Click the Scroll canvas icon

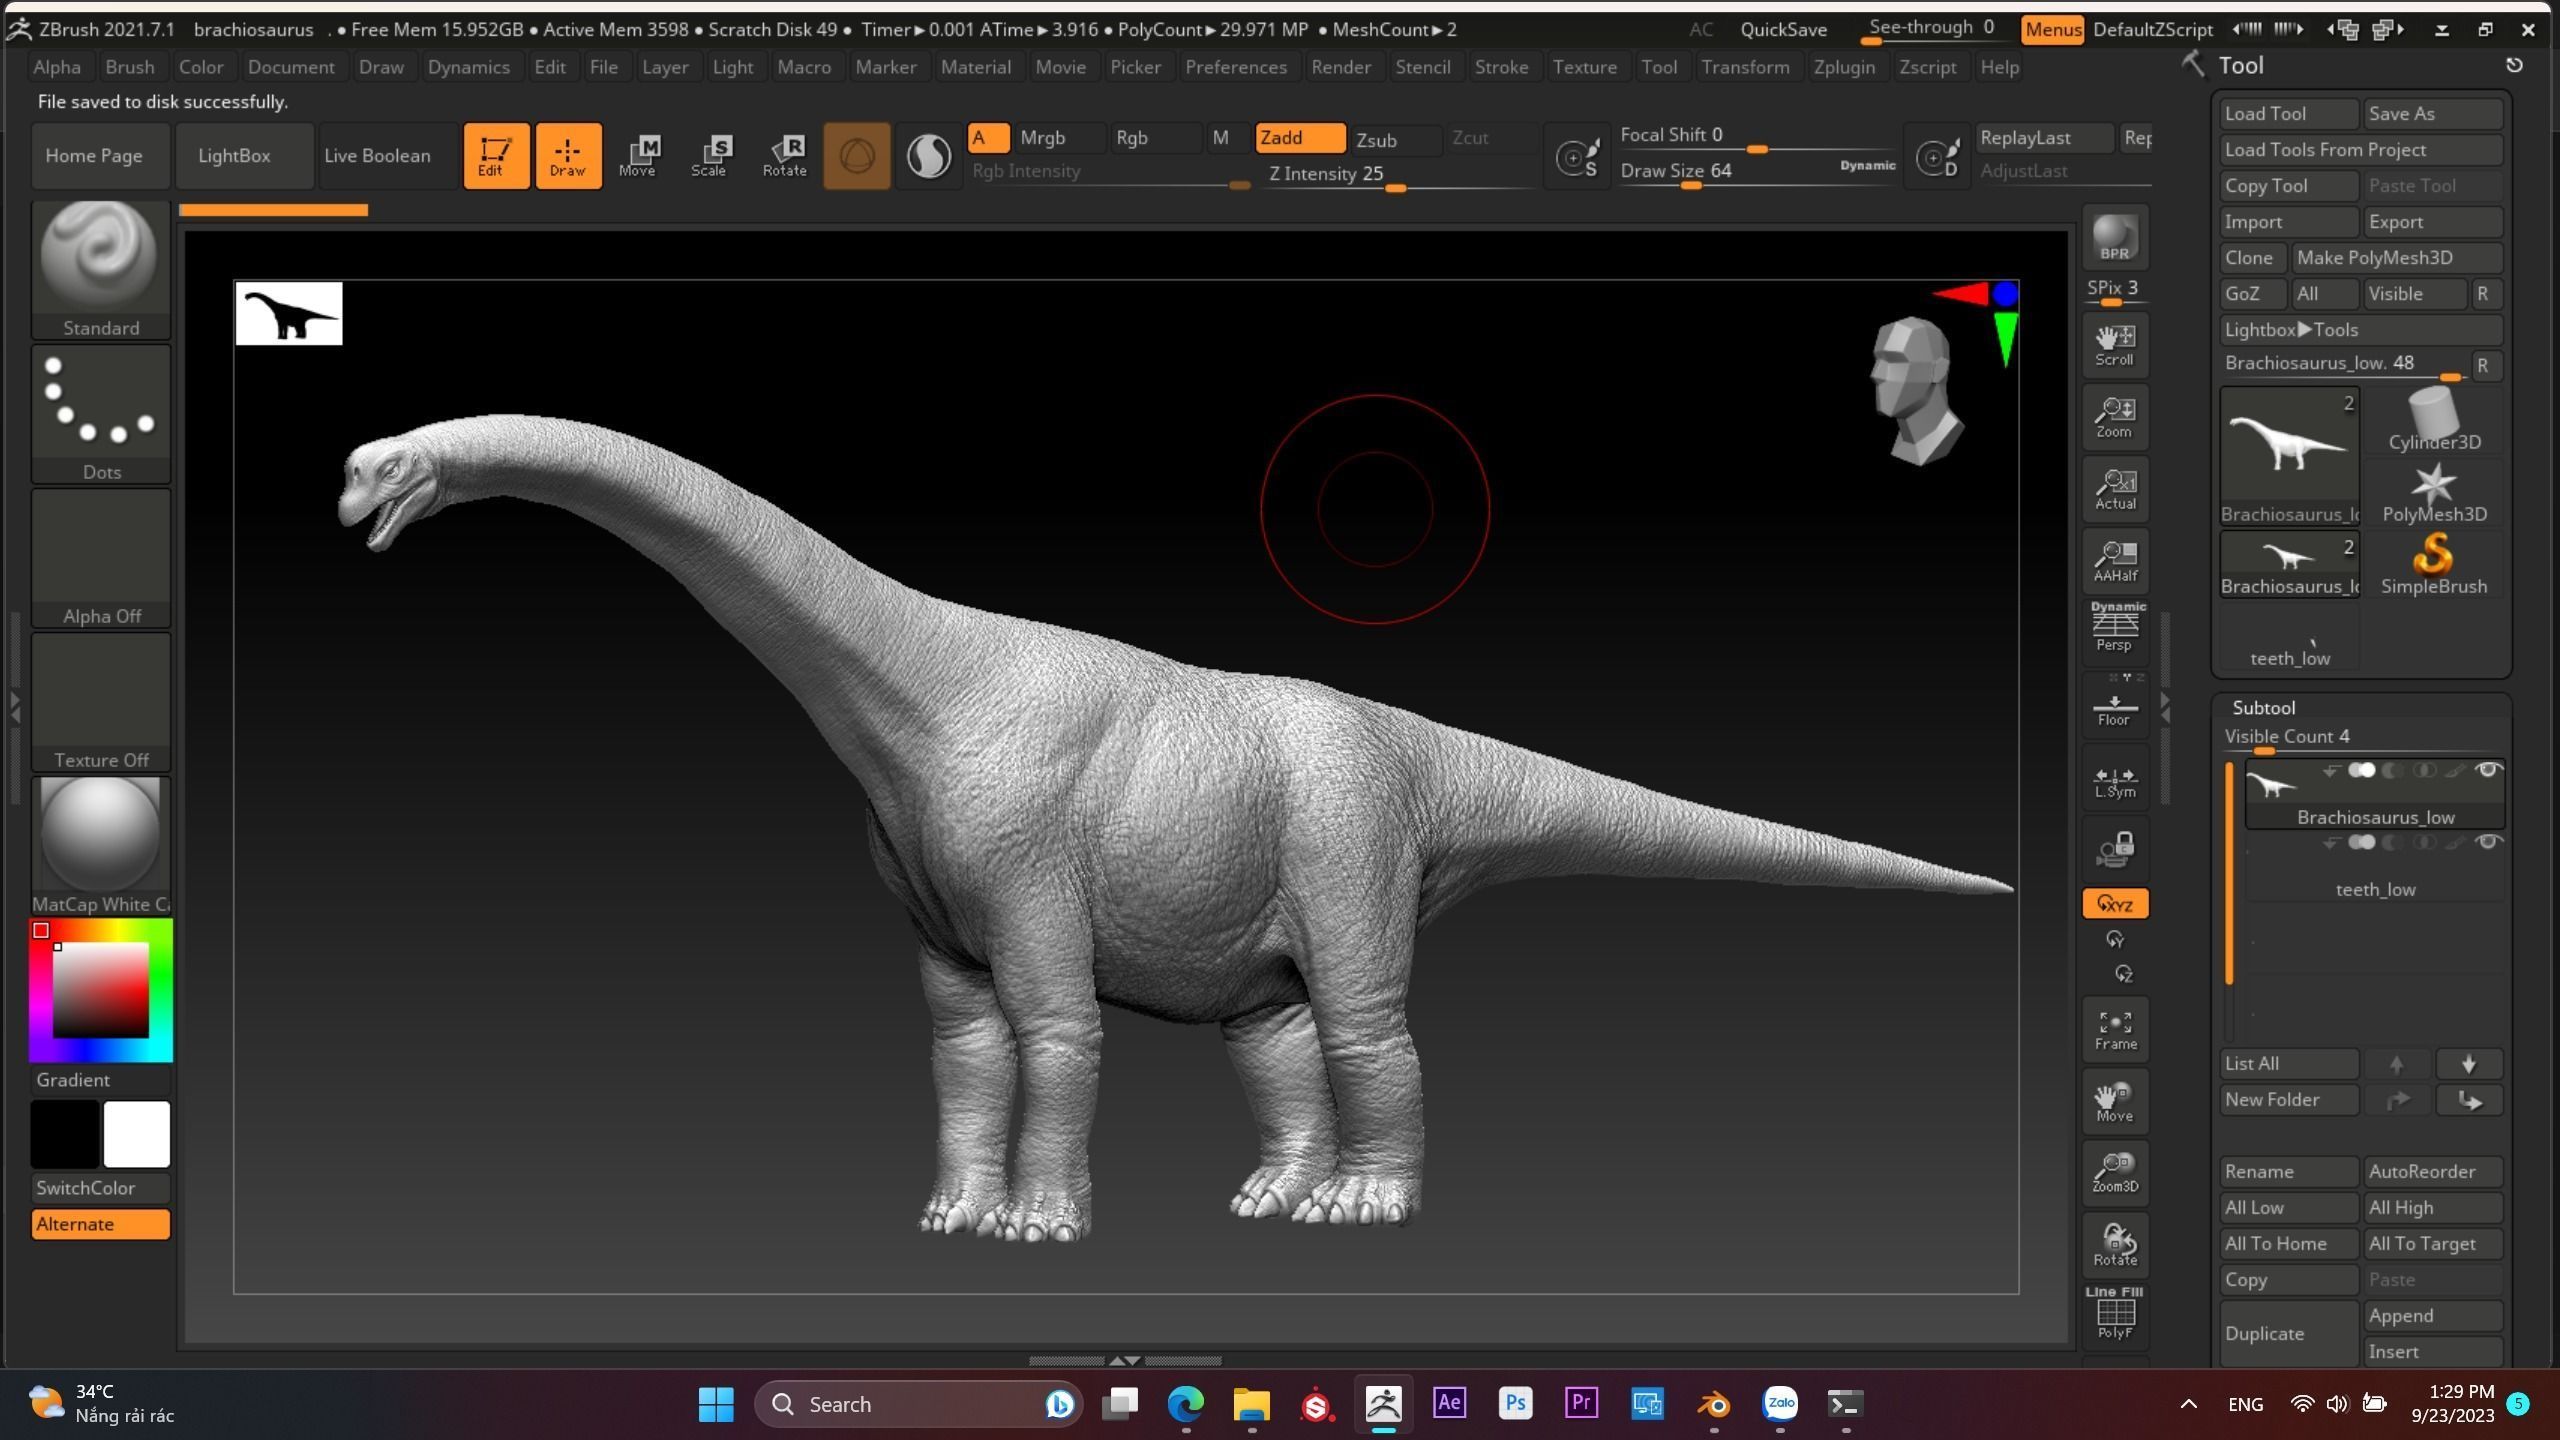(x=2115, y=345)
